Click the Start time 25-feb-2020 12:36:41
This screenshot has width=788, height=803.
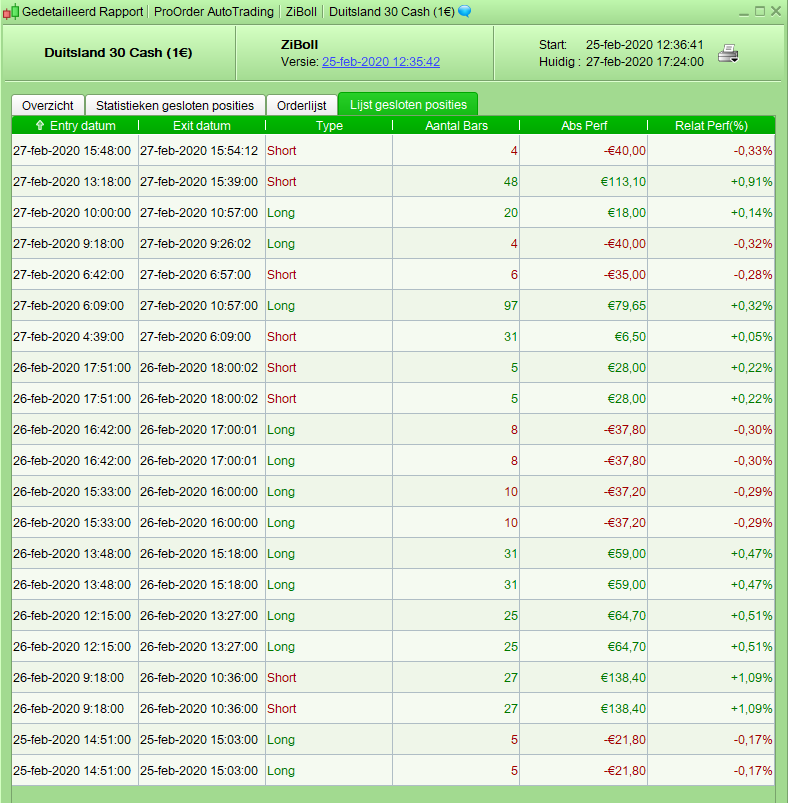tap(645, 45)
